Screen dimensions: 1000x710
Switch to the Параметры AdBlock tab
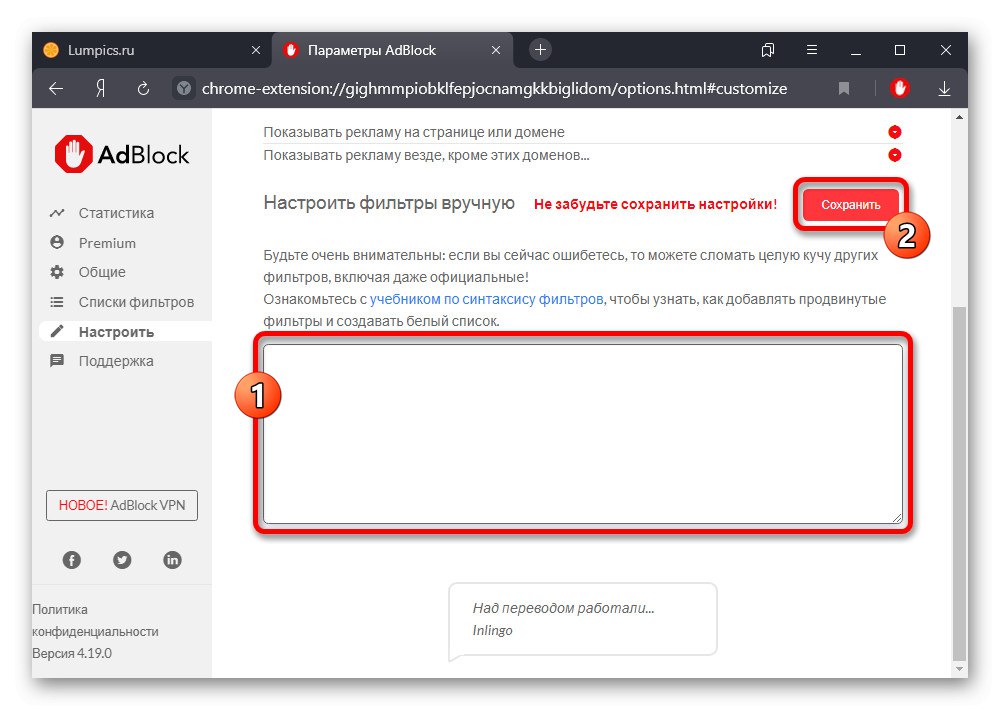[392, 50]
